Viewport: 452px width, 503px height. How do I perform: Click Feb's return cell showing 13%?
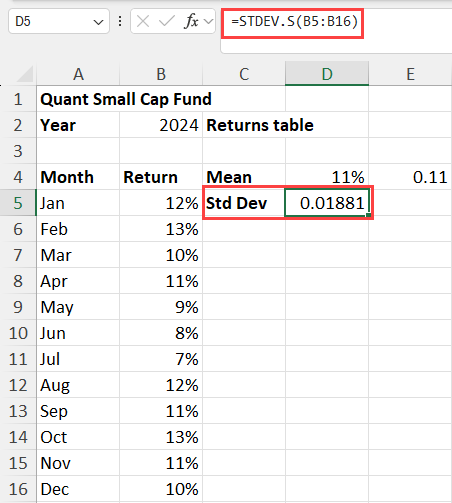pyautogui.click(x=161, y=229)
